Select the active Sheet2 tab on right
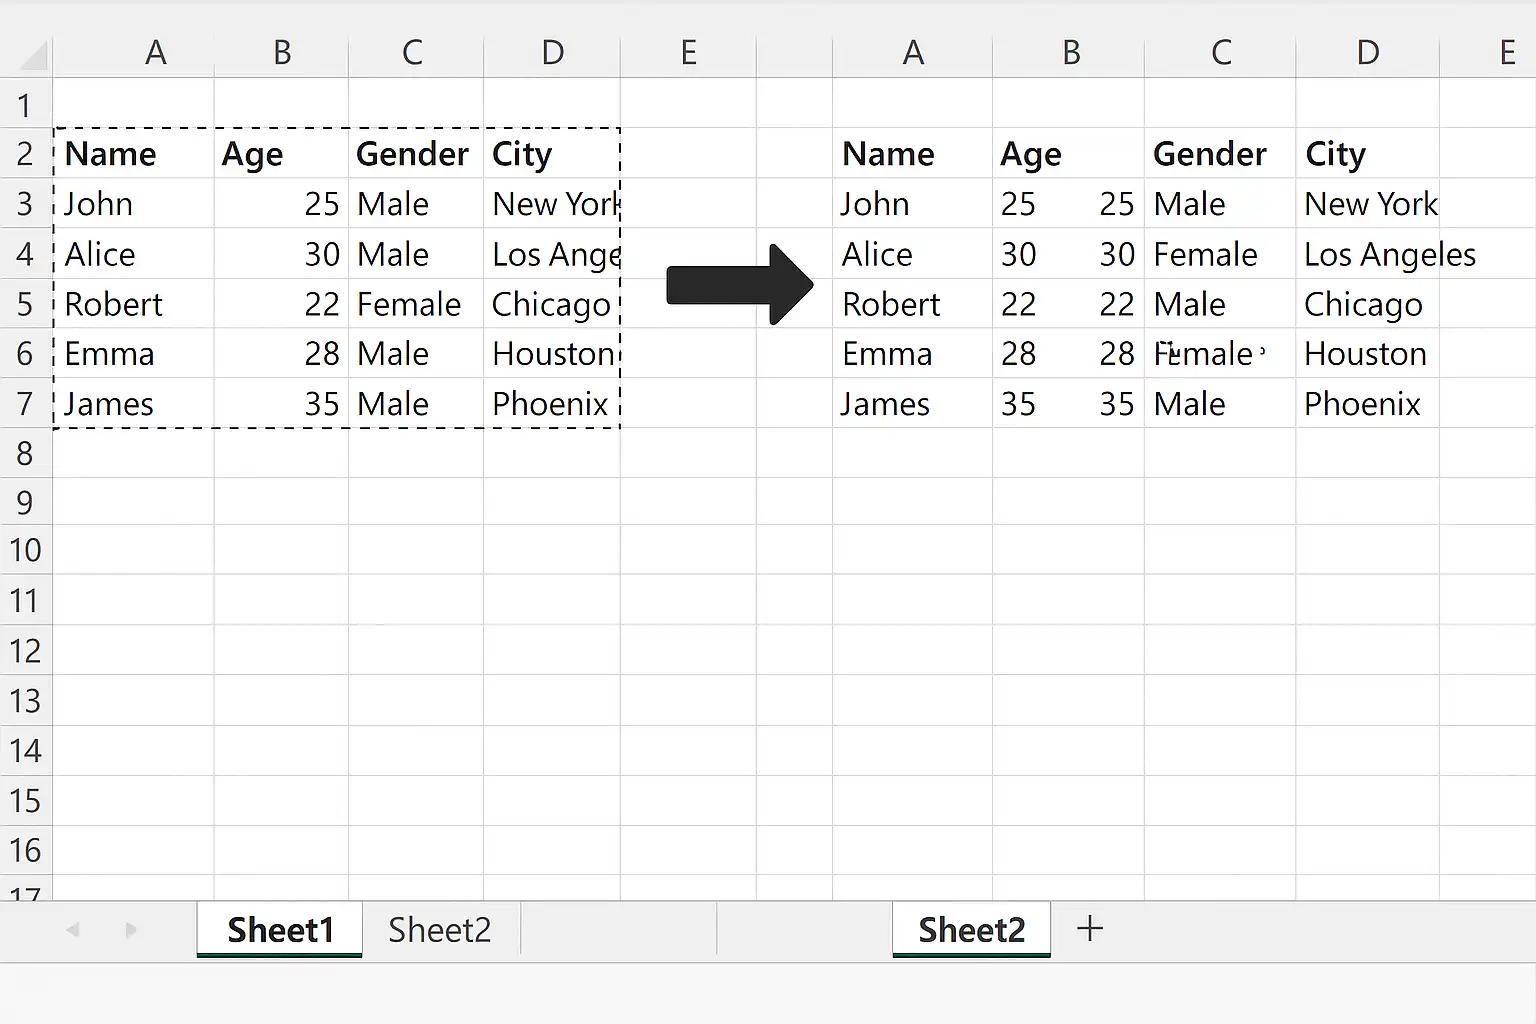 (972, 930)
